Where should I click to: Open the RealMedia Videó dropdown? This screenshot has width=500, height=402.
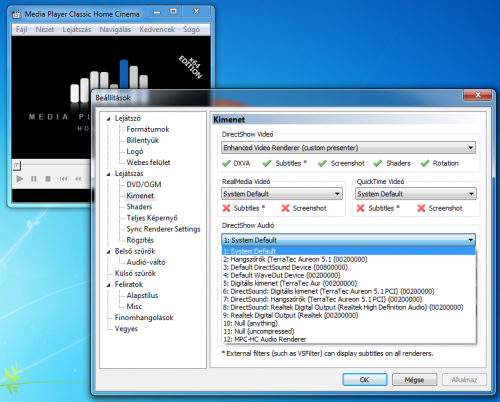tap(282, 194)
